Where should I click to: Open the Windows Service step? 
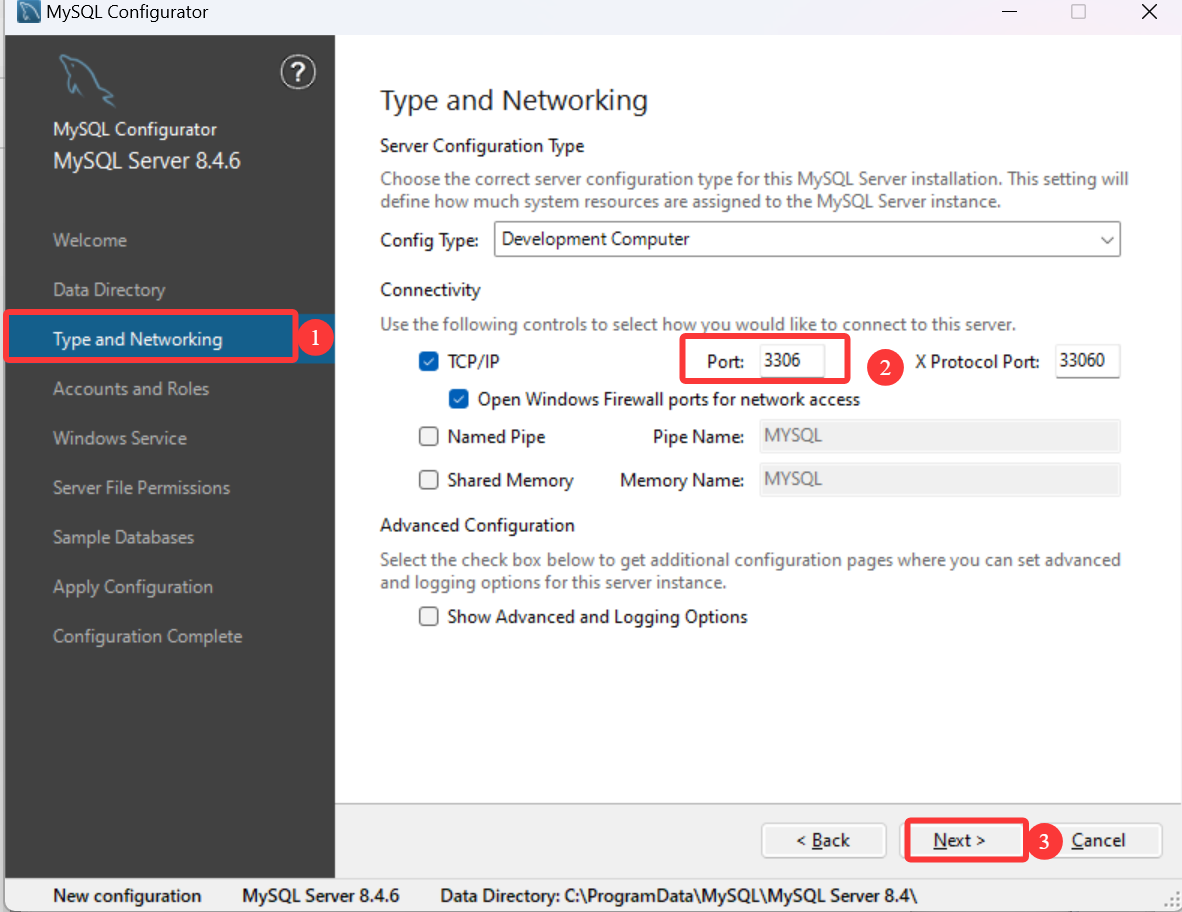click(120, 438)
